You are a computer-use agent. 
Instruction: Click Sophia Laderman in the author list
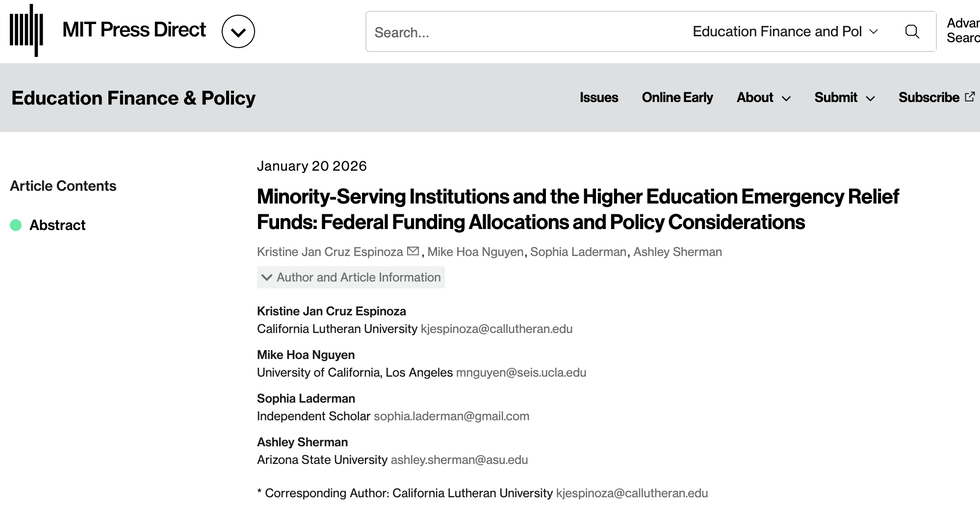[579, 252]
